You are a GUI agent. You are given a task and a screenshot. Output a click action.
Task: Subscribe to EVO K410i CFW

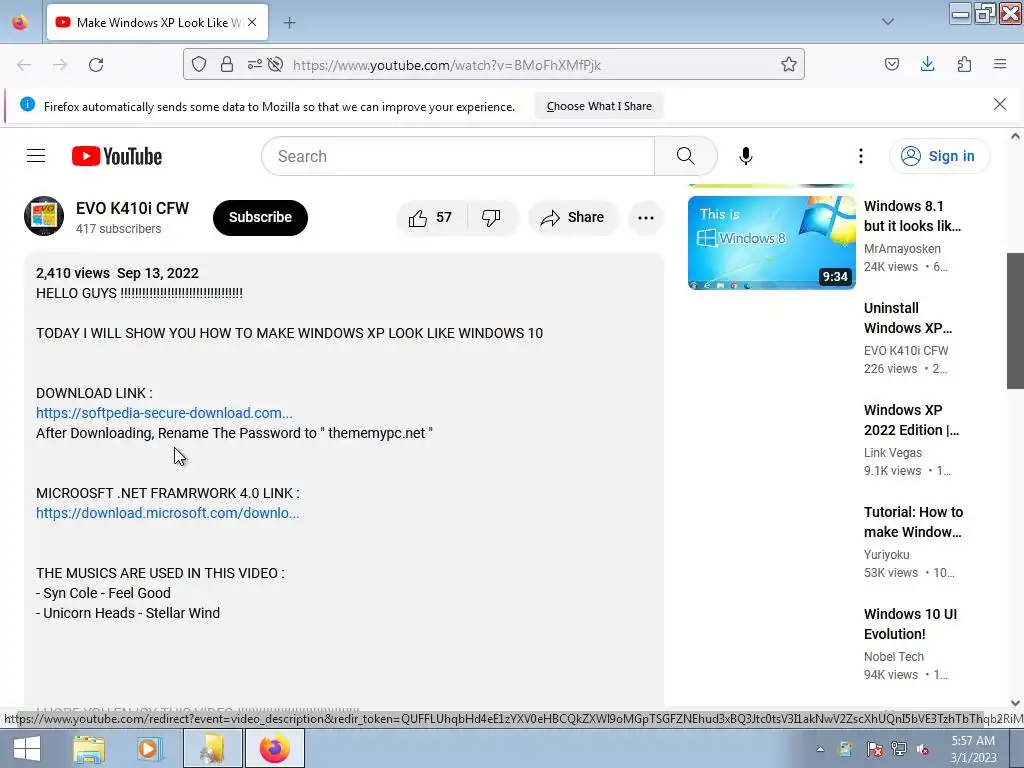pos(260,217)
